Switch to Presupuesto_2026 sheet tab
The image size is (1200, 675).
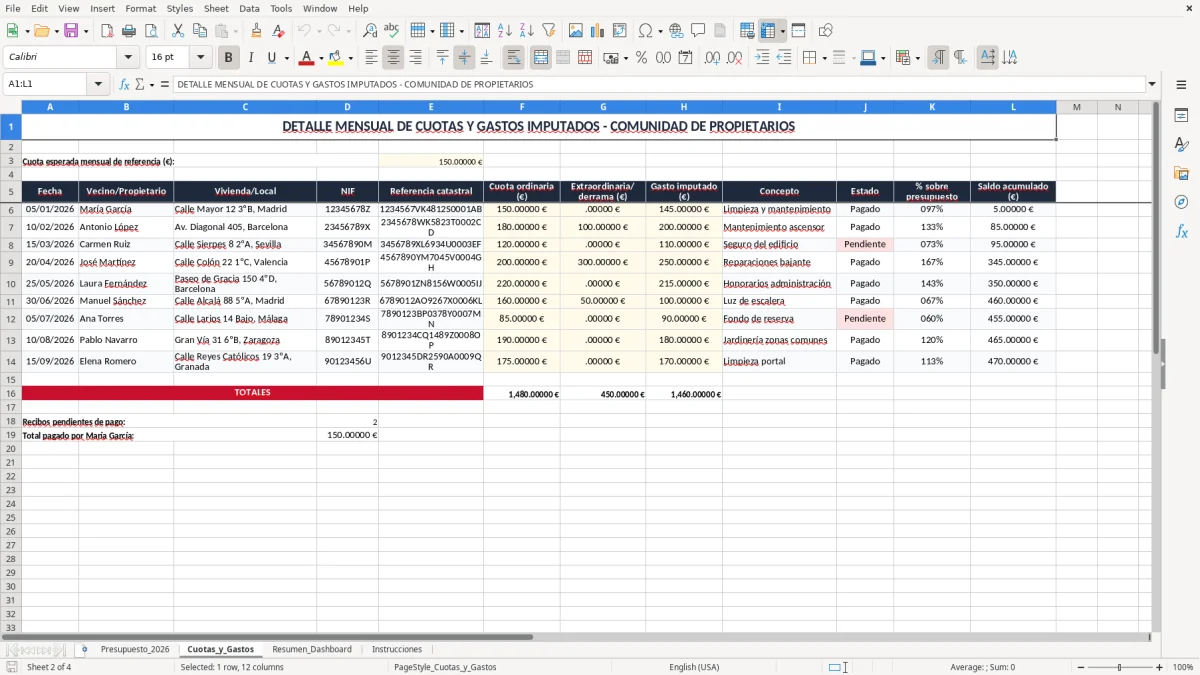pos(135,649)
